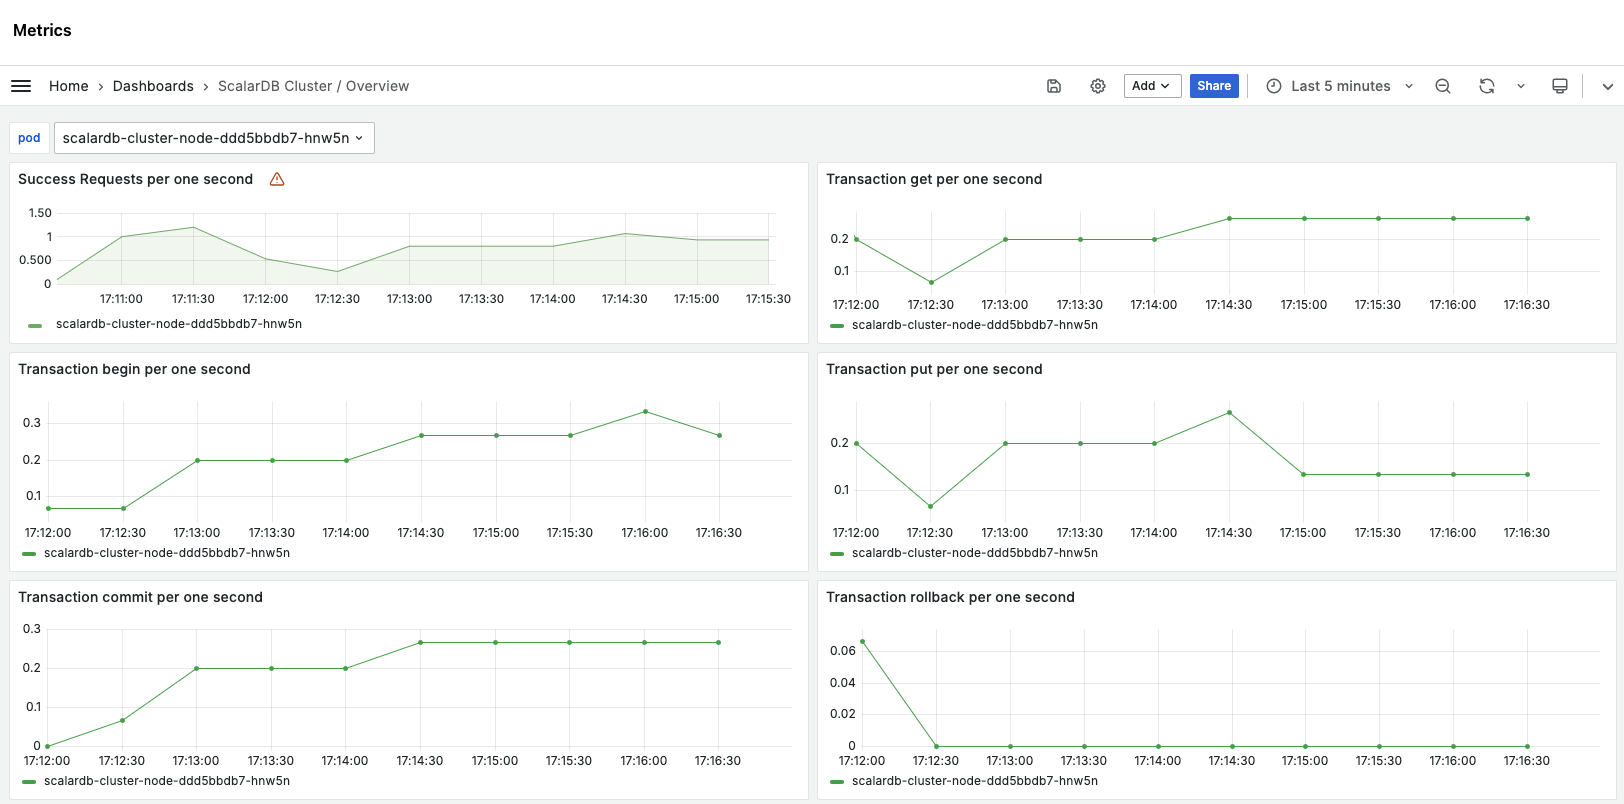Click the 0.06 y-axis label in rollback chart

[843, 651]
